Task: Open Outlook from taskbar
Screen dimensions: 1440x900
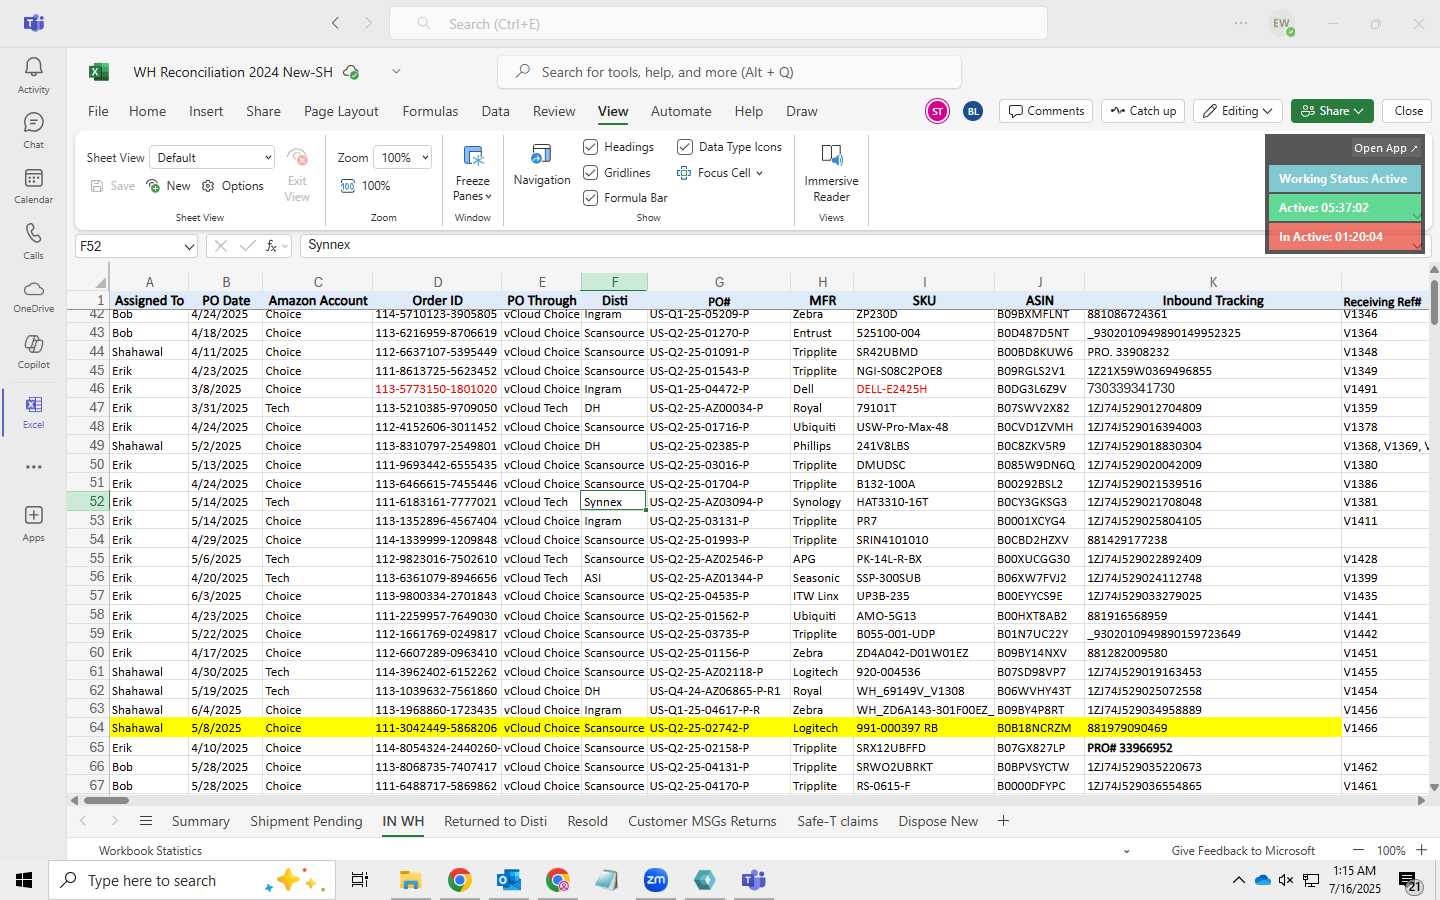Action: [x=508, y=880]
